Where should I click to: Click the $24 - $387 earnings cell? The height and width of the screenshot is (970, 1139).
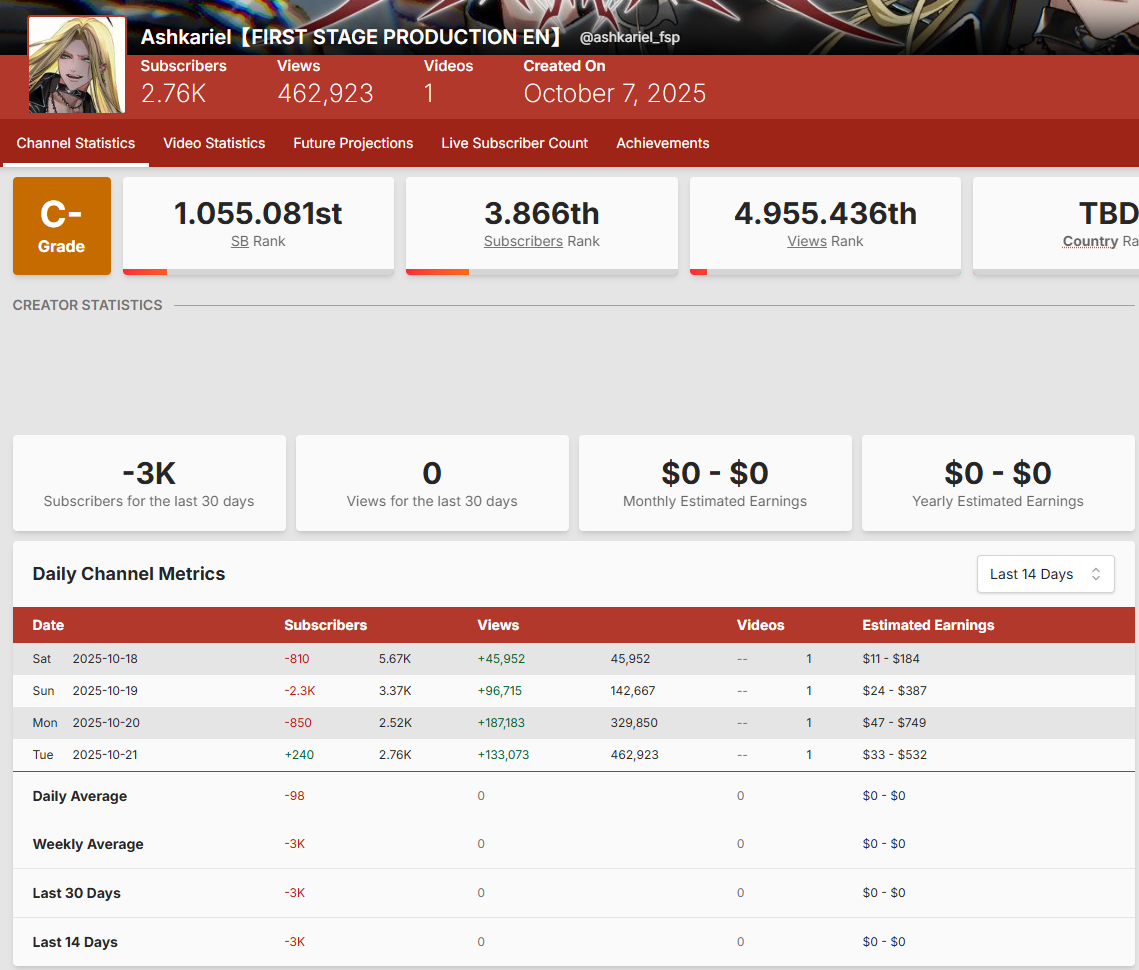point(895,691)
